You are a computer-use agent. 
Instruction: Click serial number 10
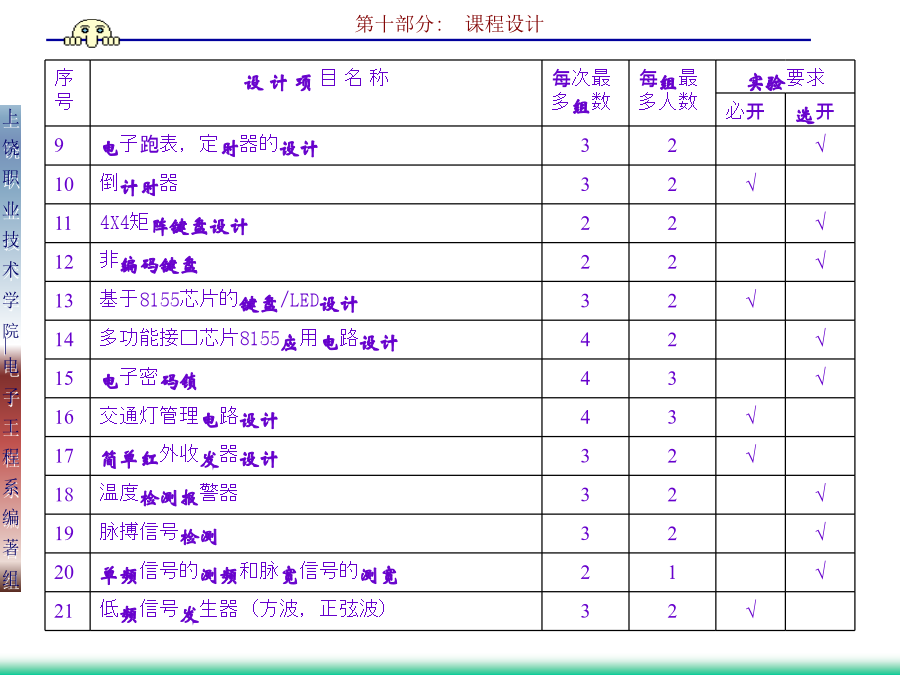pos(64,184)
